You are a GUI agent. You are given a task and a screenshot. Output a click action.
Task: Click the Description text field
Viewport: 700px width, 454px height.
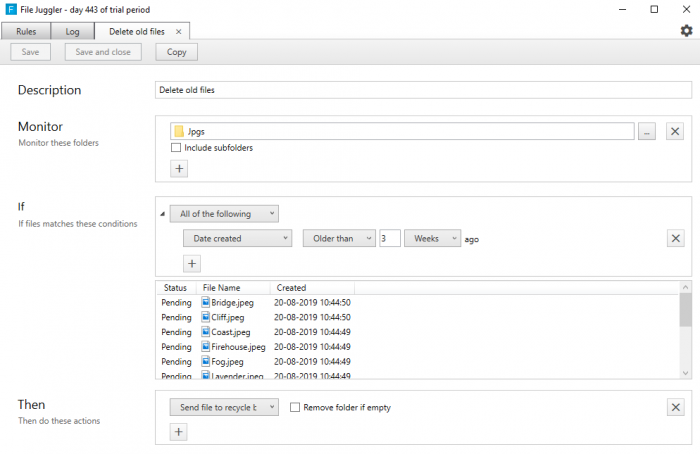tap(423, 90)
